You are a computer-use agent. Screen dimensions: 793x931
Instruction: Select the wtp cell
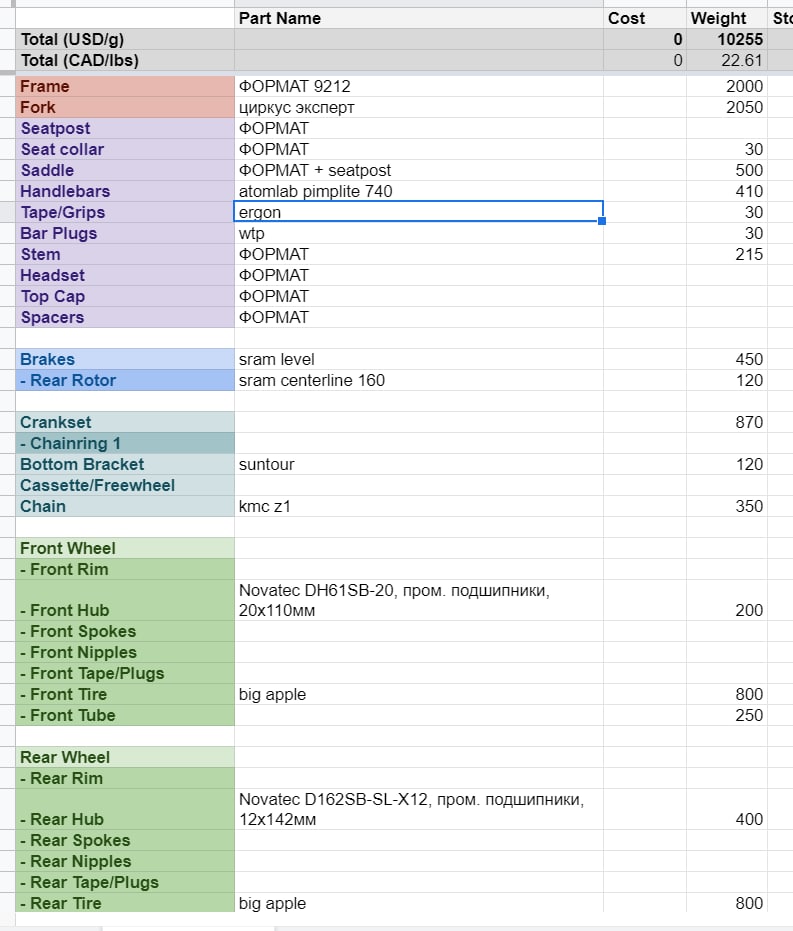click(418, 233)
